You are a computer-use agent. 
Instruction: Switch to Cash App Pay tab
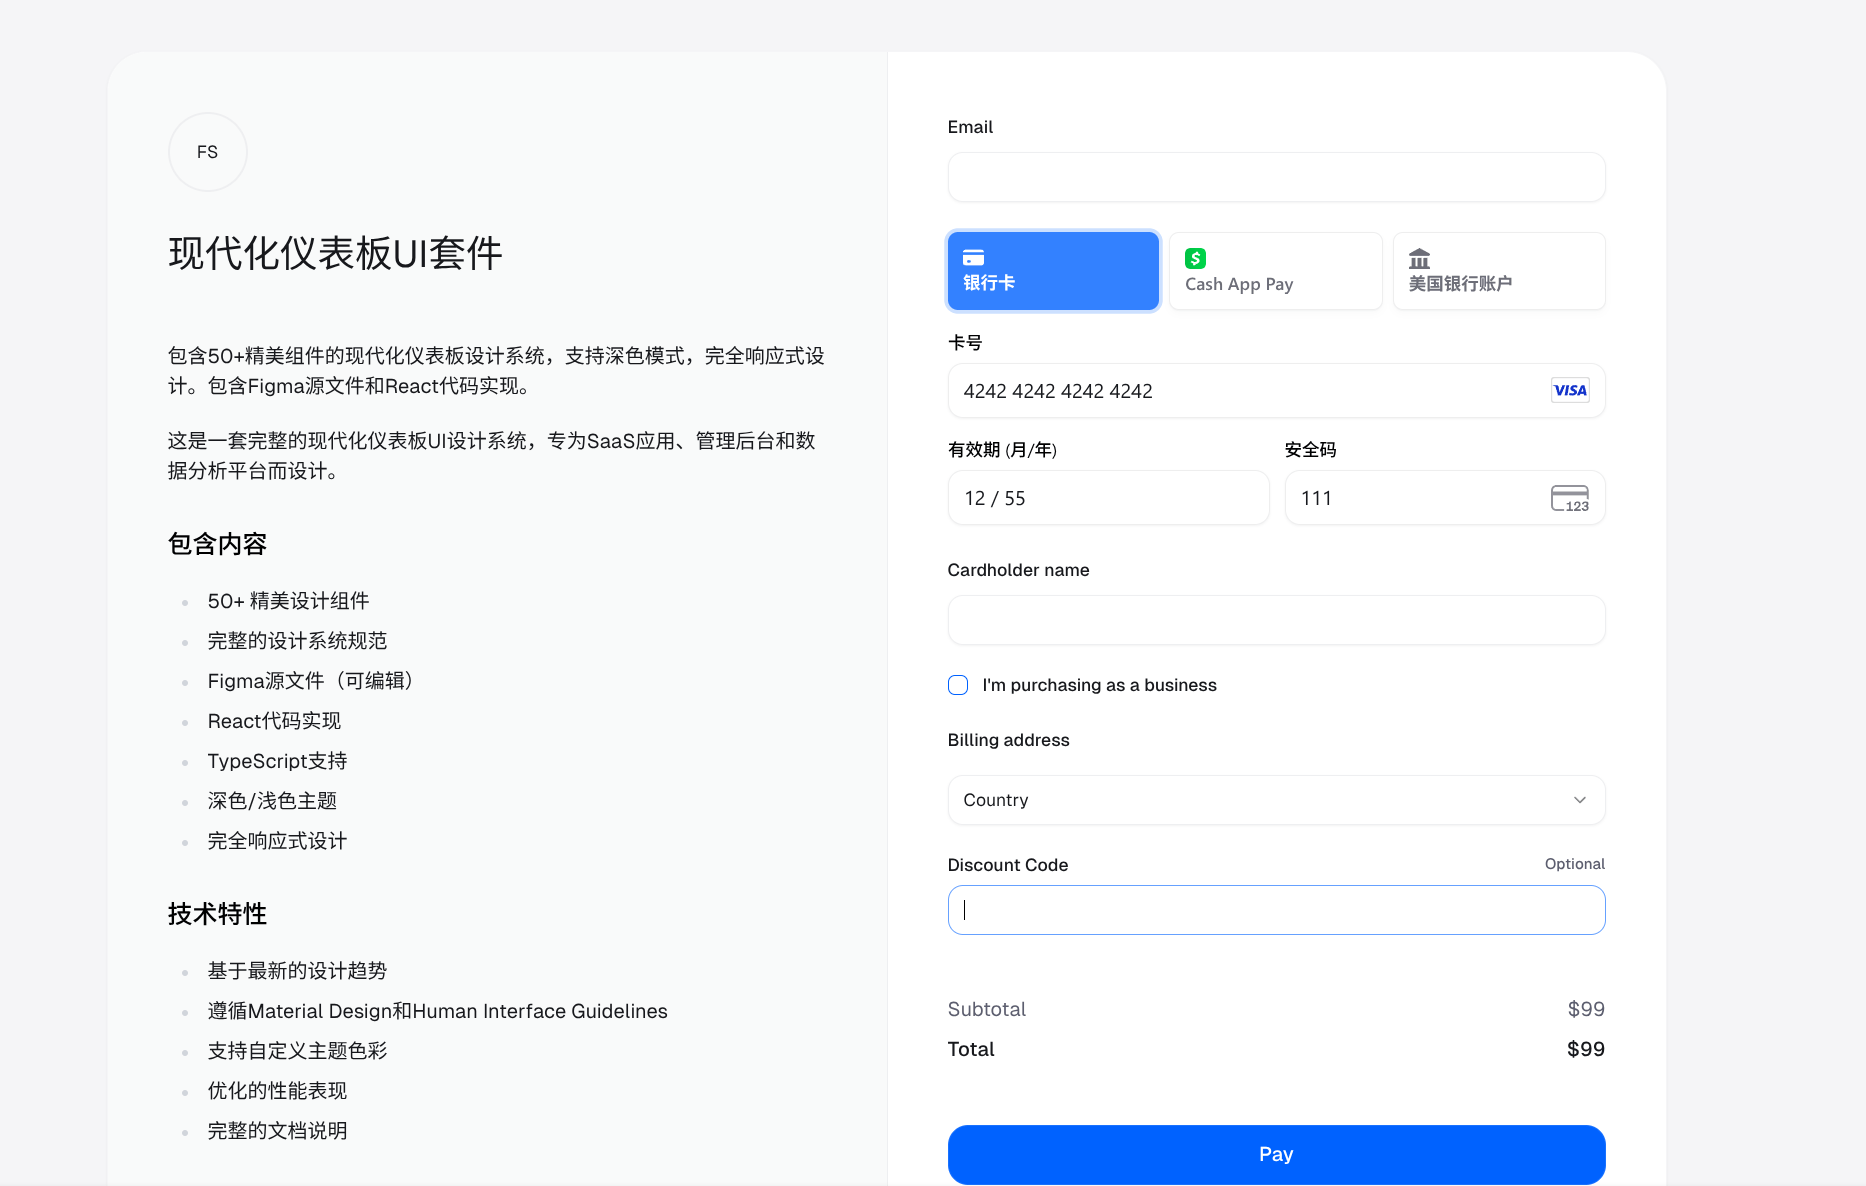(x=1275, y=271)
